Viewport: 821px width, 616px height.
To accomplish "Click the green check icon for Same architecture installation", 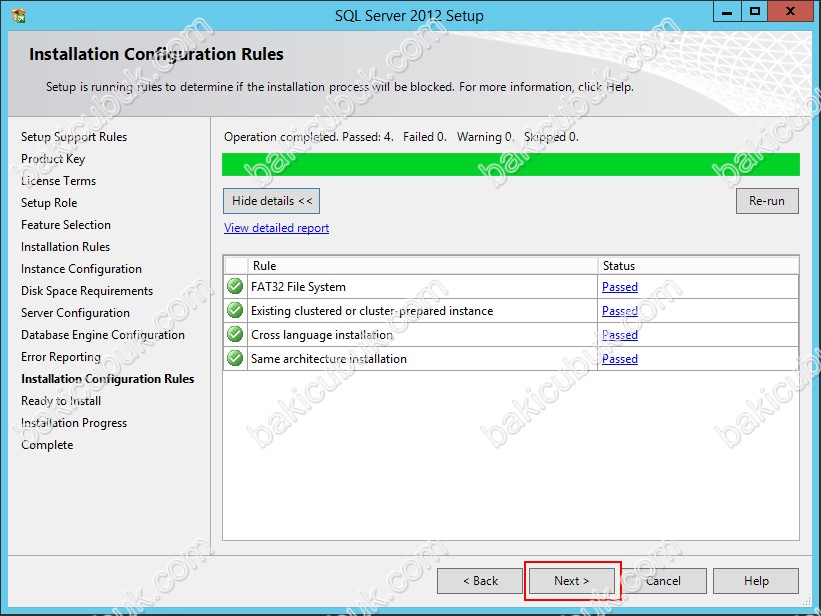I will 235,359.
